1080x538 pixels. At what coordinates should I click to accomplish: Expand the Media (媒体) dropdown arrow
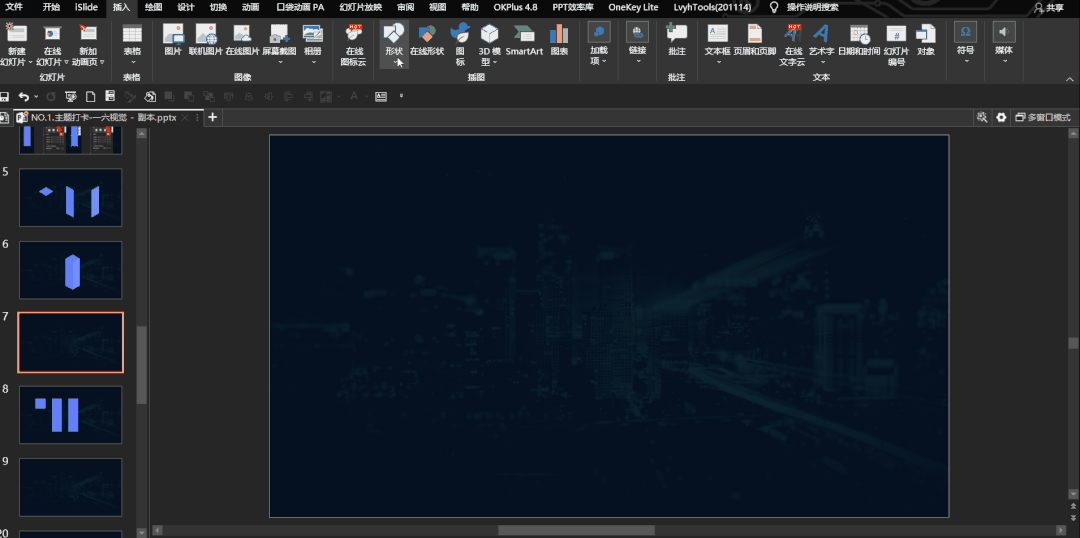coord(1004,62)
